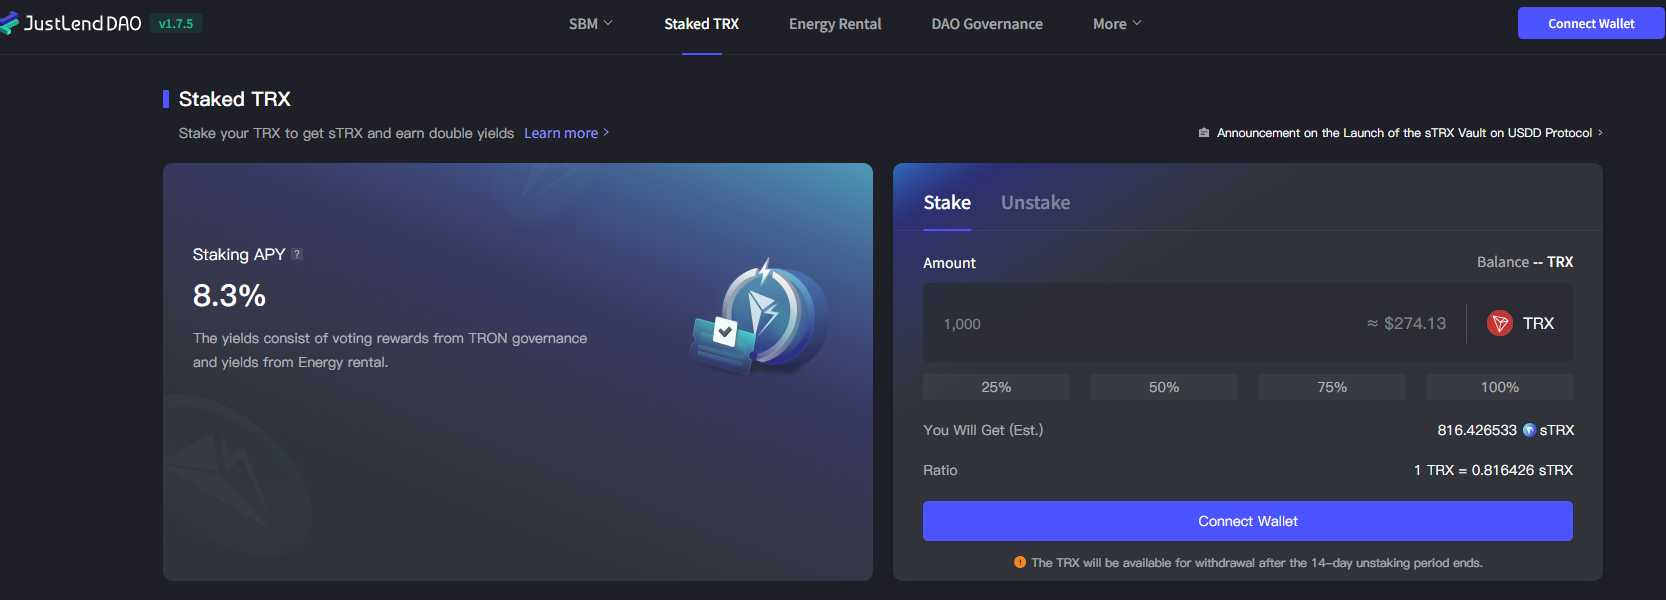Open Energy Rental menu item

point(835,23)
